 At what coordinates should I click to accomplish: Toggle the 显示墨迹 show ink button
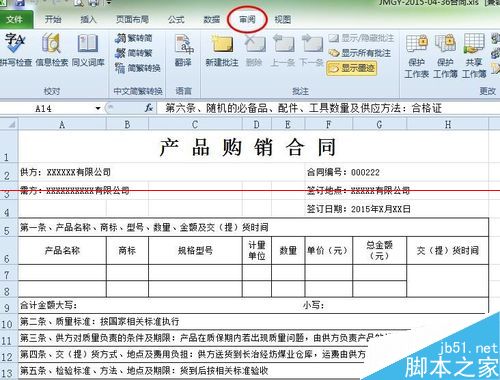(352, 68)
